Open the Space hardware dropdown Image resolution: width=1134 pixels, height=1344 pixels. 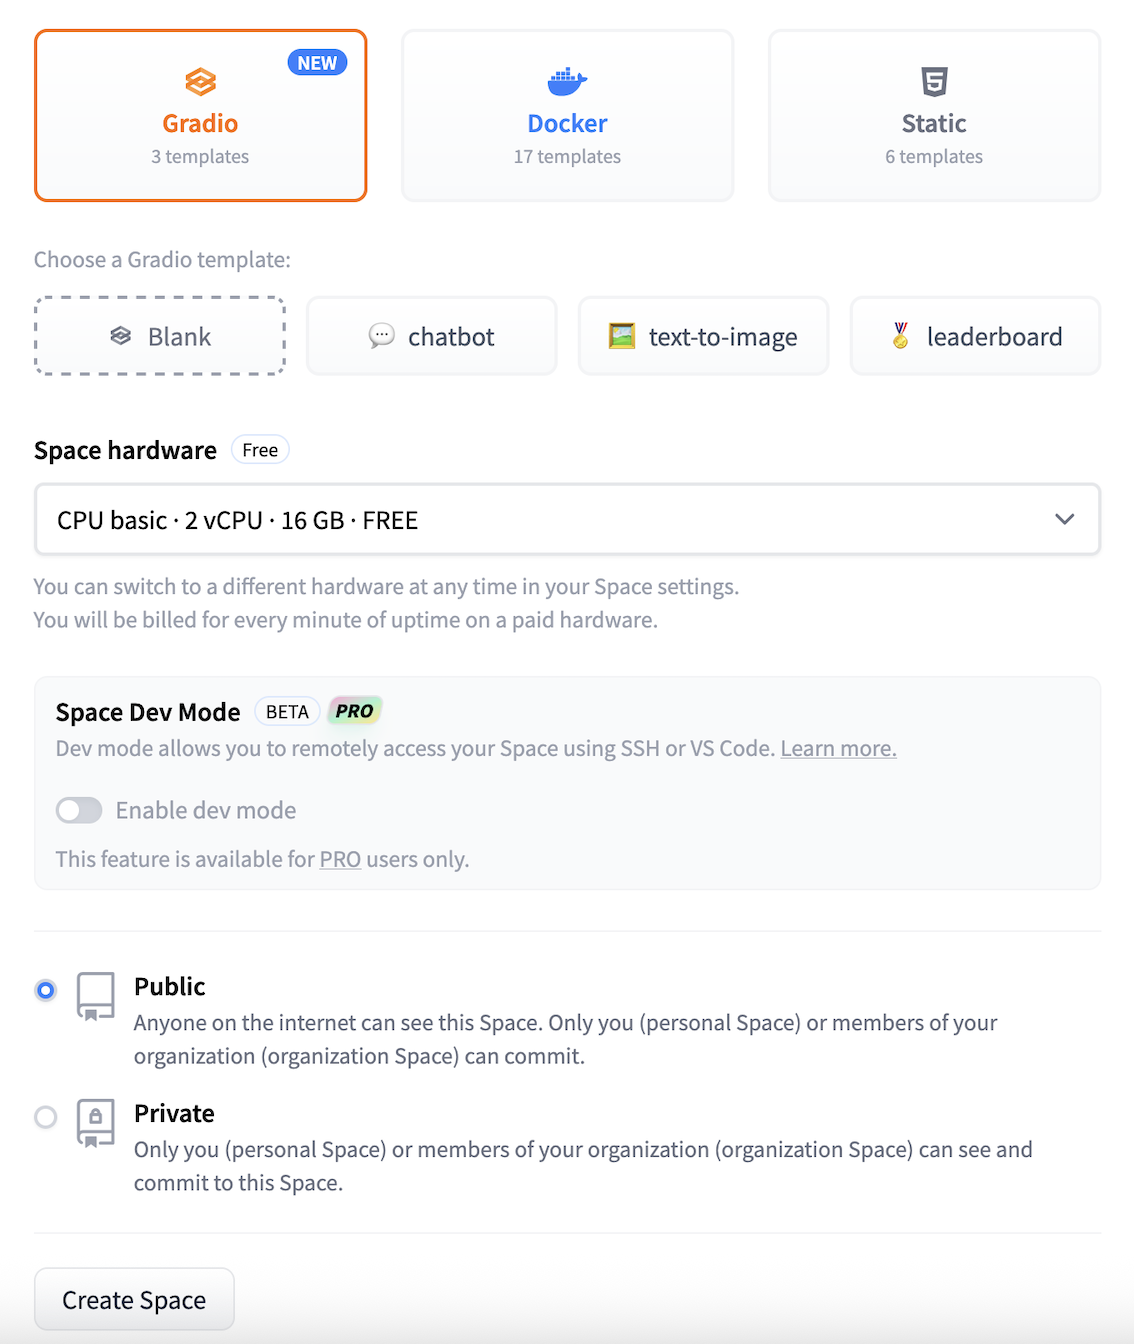567,520
